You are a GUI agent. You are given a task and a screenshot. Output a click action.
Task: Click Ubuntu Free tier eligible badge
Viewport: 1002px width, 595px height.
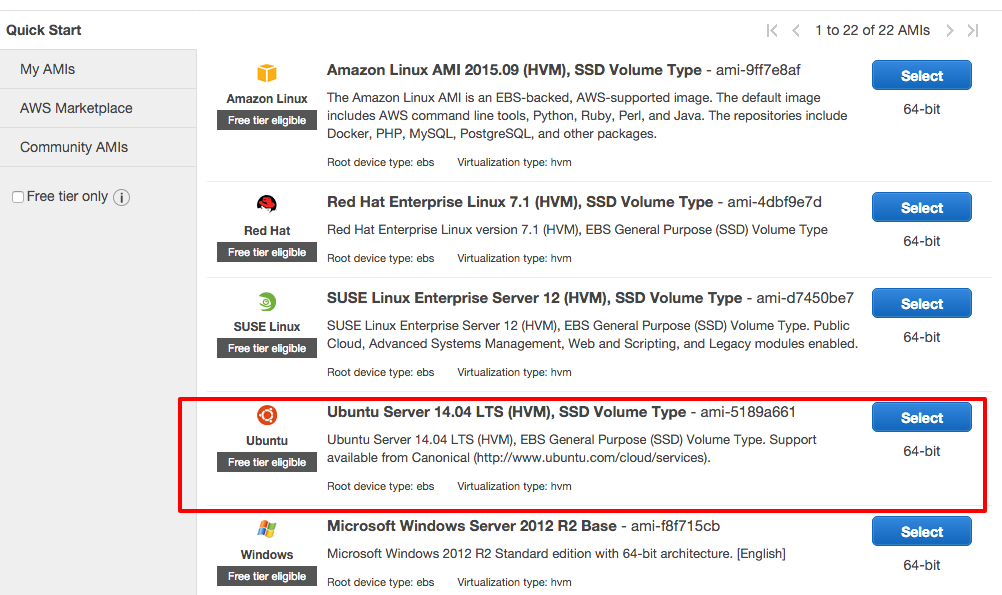[x=266, y=462]
